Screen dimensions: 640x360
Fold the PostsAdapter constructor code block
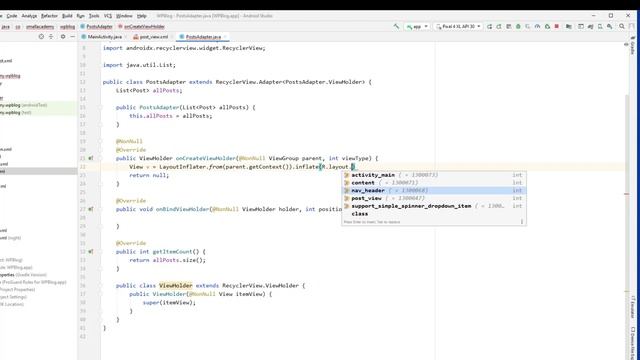[100, 107]
